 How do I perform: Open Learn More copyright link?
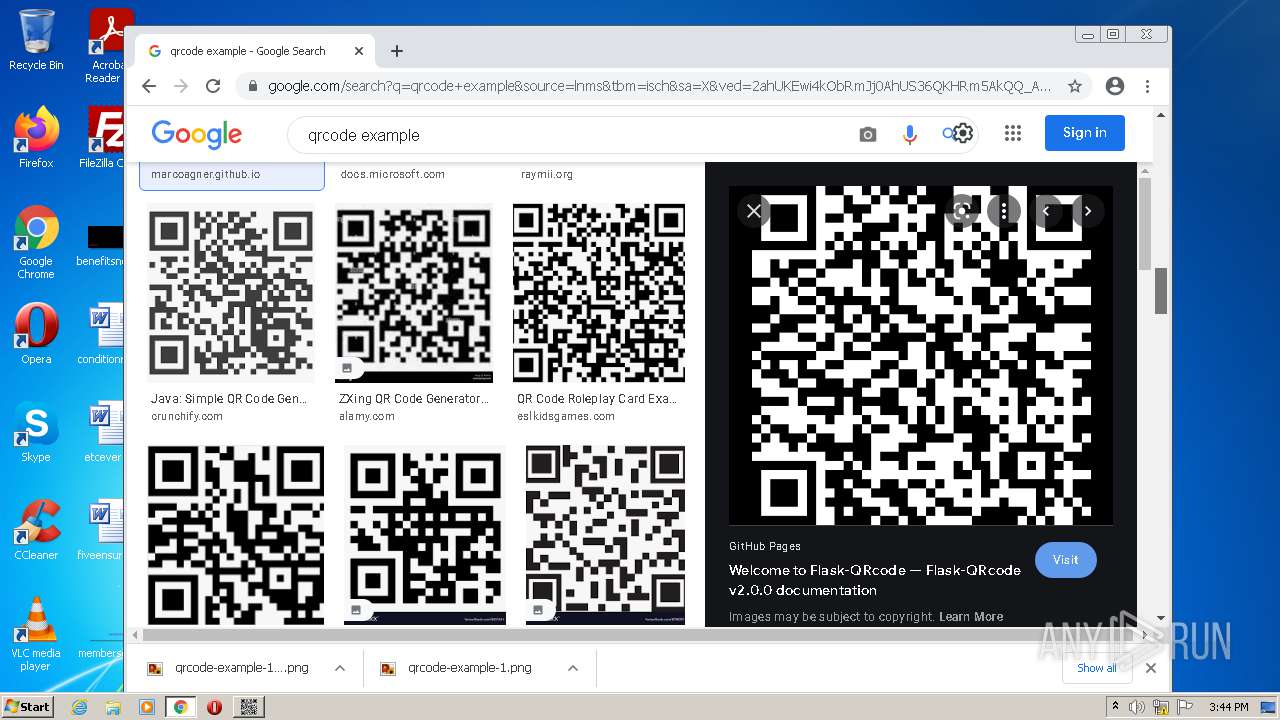coord(971,616)
